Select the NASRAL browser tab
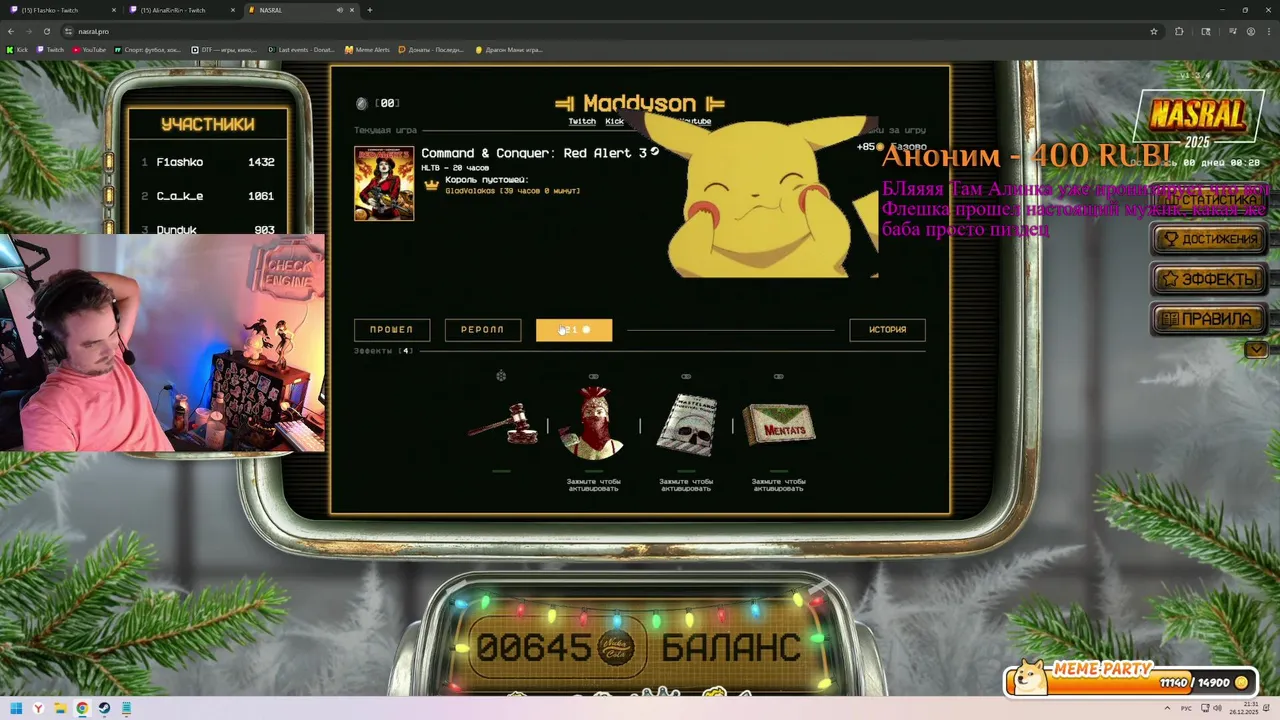Image resolution: width=1280 pixels, height=720 pixels. point(300,10)
